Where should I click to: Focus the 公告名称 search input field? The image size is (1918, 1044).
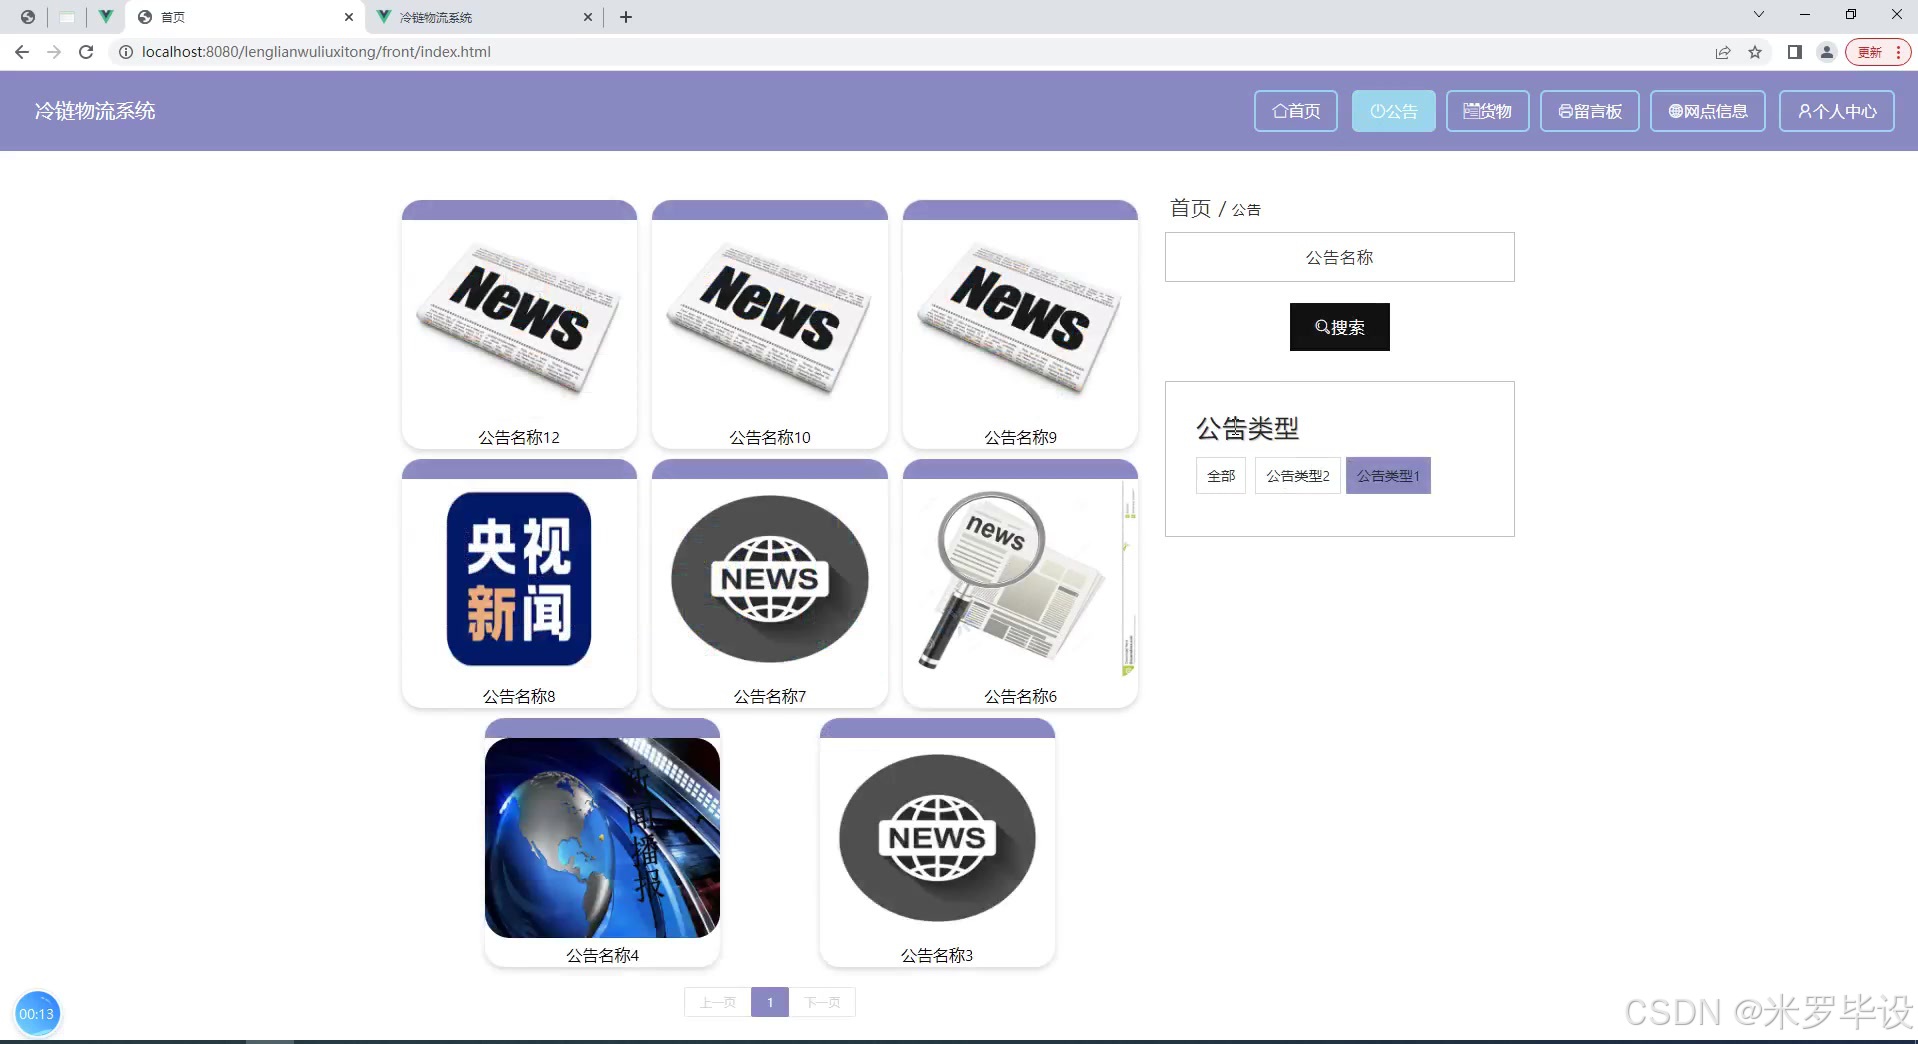tap(1339, 257)
